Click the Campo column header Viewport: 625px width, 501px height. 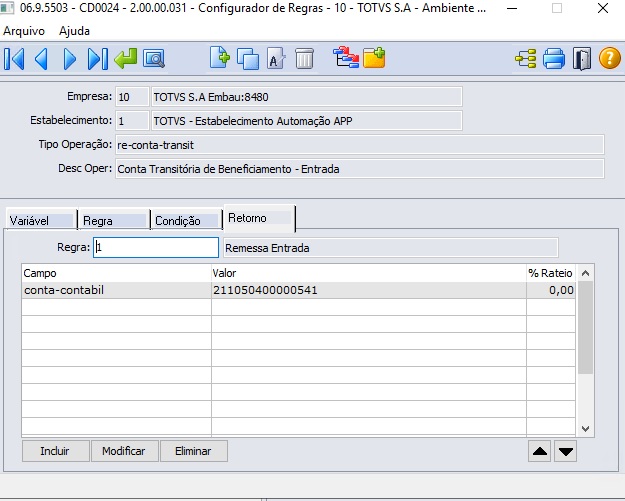point(116,273)
